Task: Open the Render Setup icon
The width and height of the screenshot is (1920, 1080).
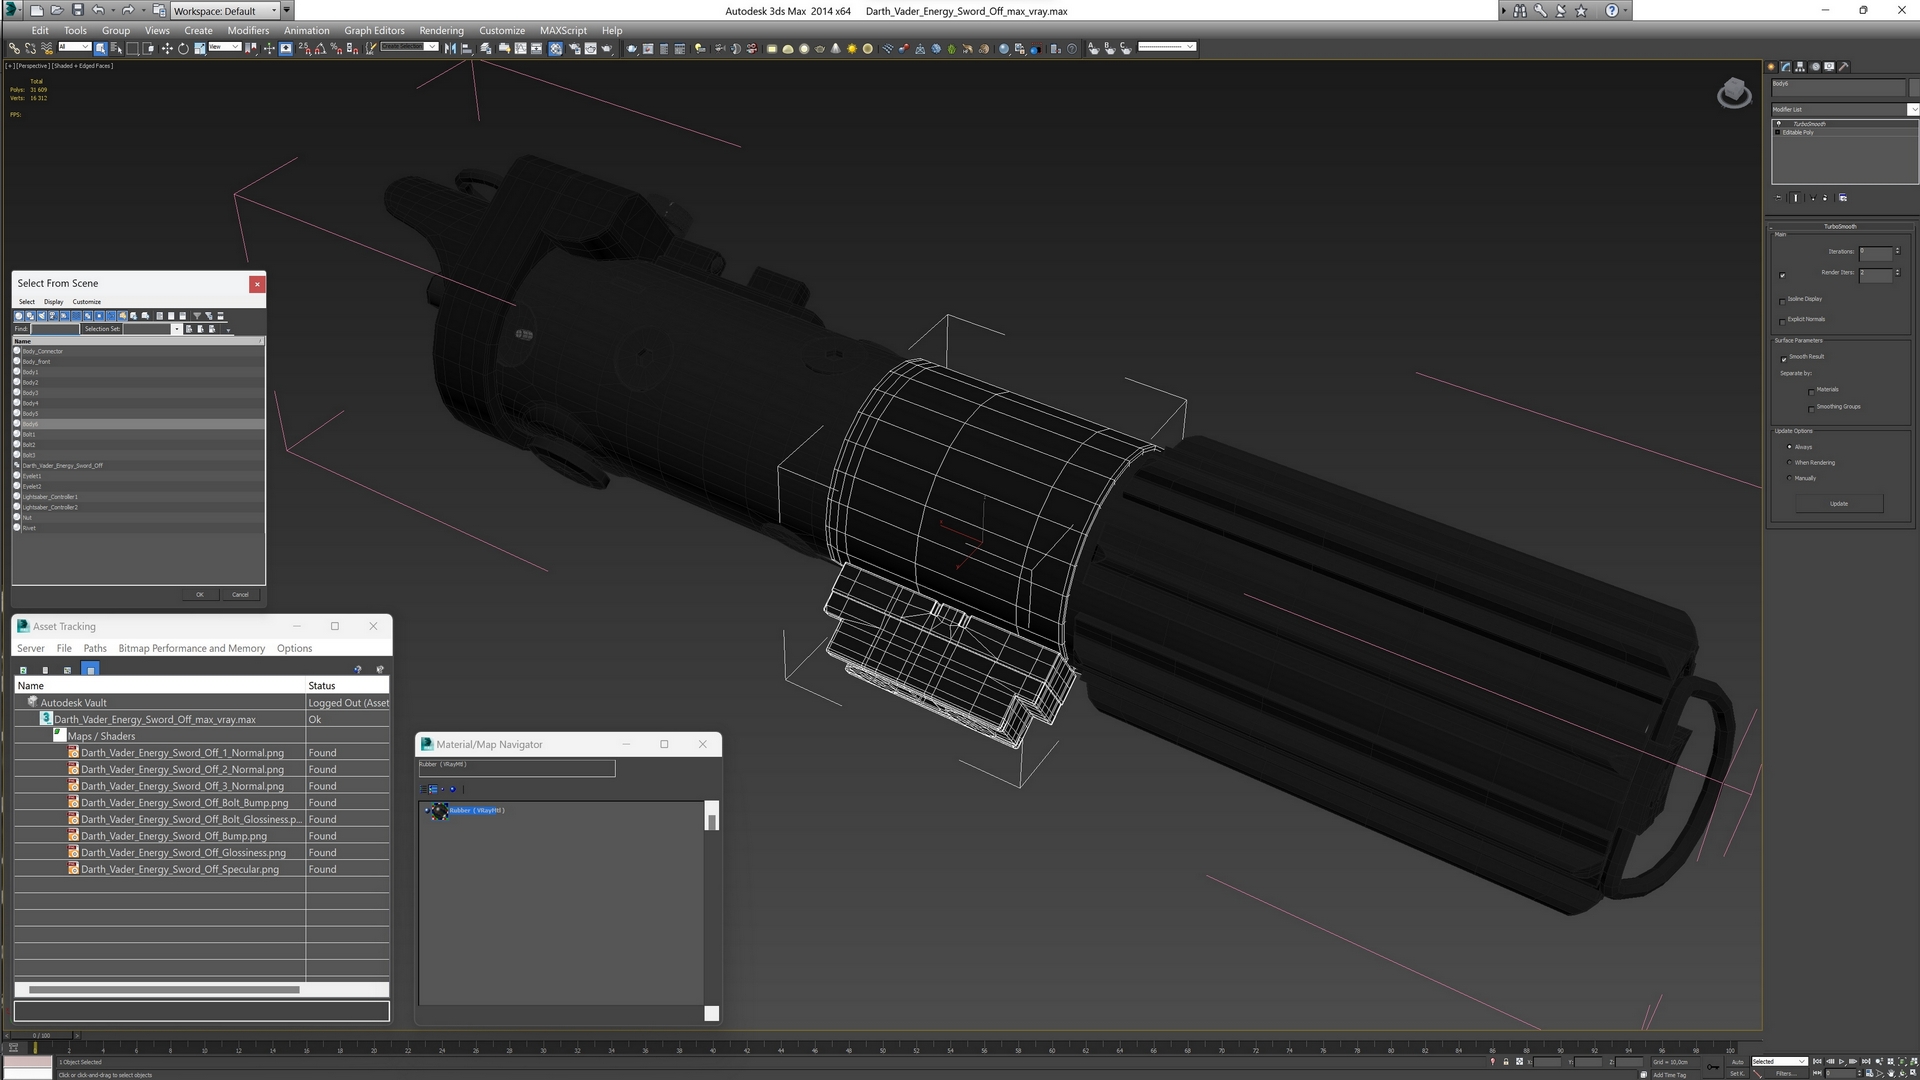Action: point(574,48)
